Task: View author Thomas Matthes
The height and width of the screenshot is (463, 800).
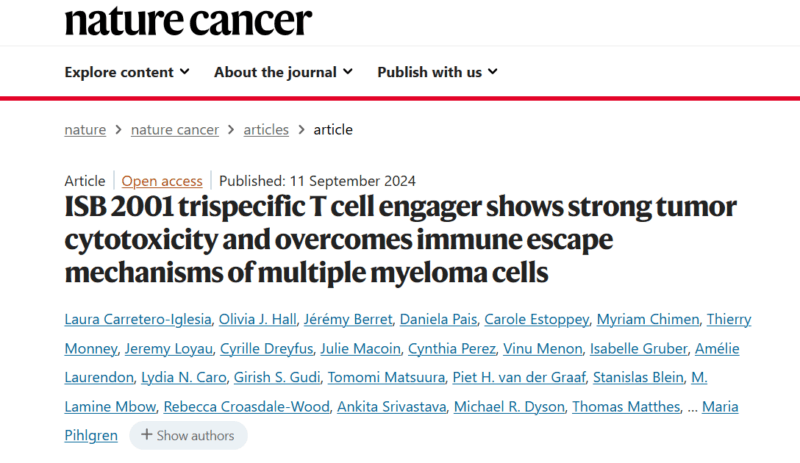Action: click(626, 406)
